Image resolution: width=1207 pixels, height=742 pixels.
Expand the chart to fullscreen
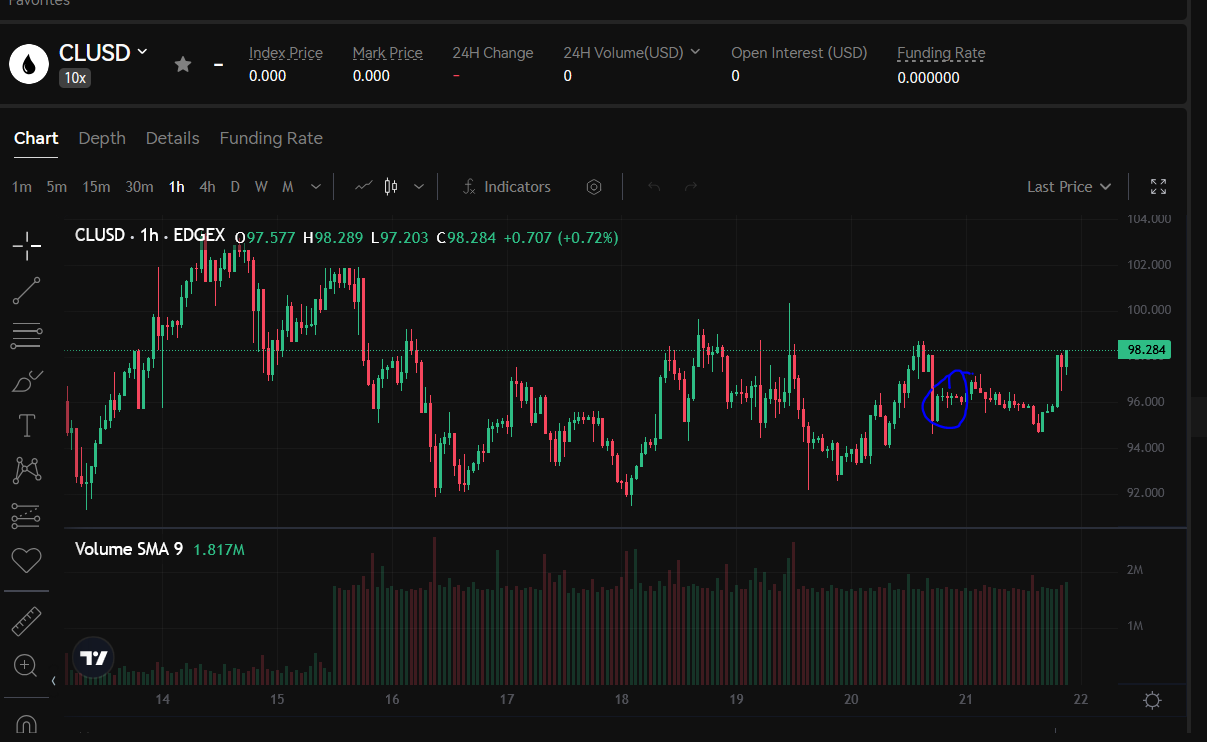tap(1159, 186)
